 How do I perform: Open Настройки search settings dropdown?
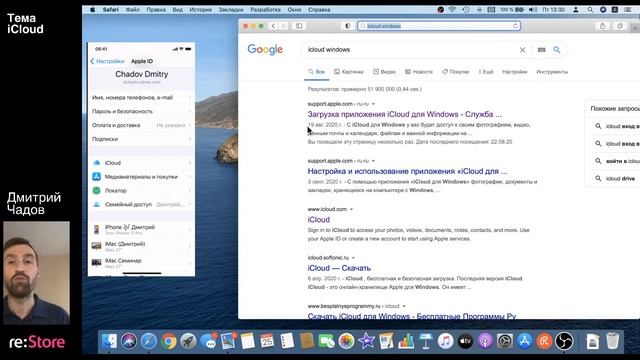(x=515, y=72)
